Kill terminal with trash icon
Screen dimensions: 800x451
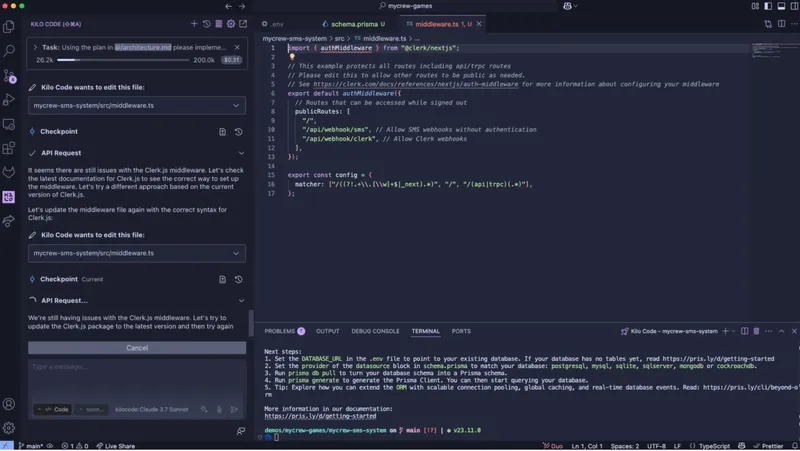tap(756, 331)
